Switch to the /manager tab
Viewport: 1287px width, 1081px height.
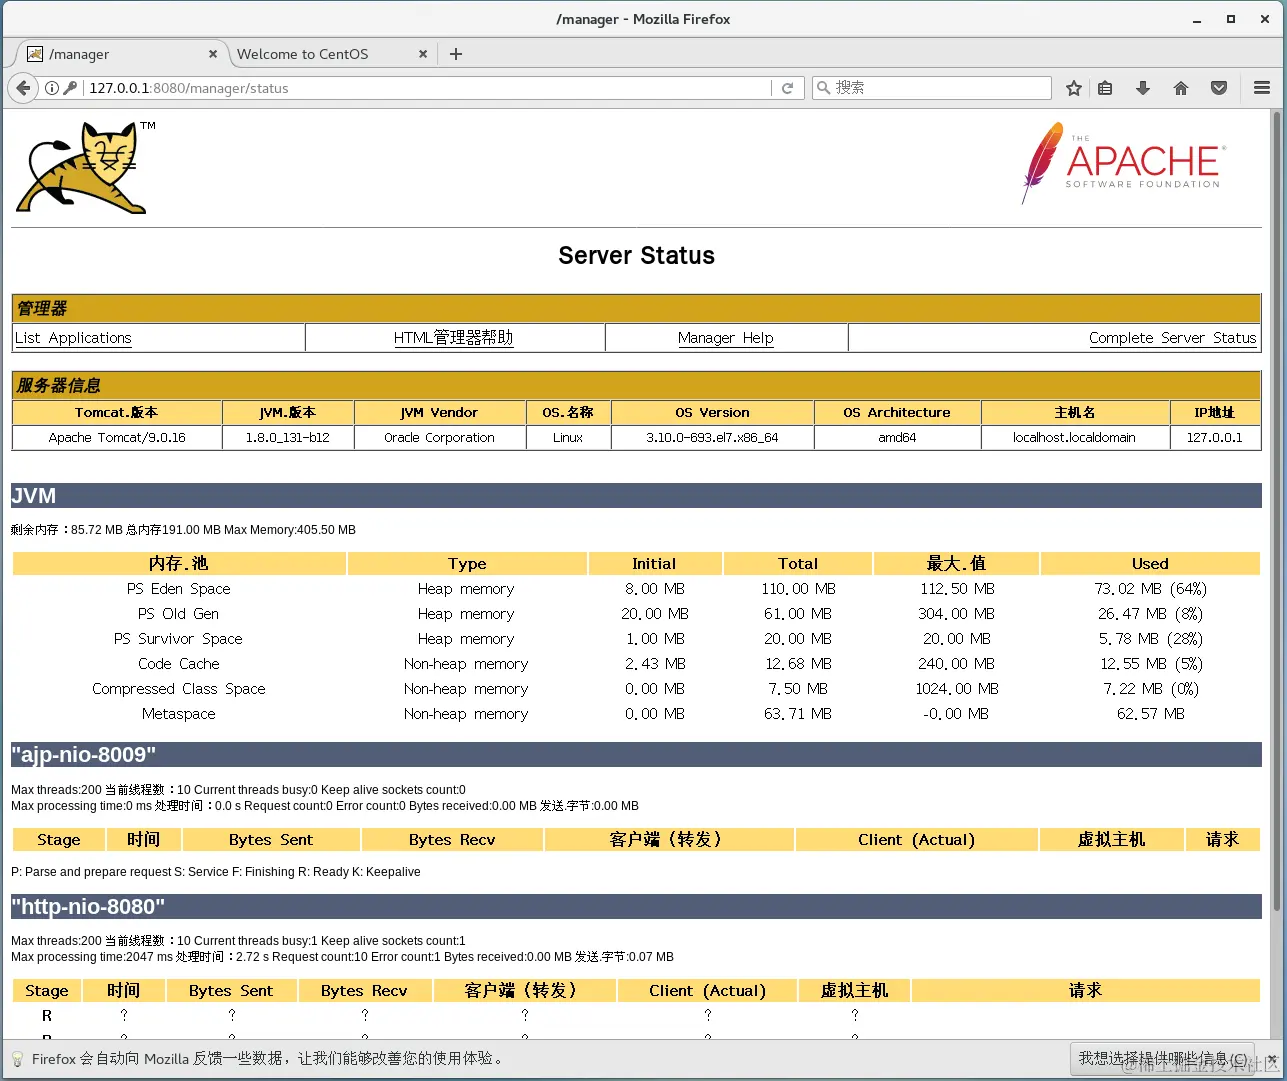(118, 54)
